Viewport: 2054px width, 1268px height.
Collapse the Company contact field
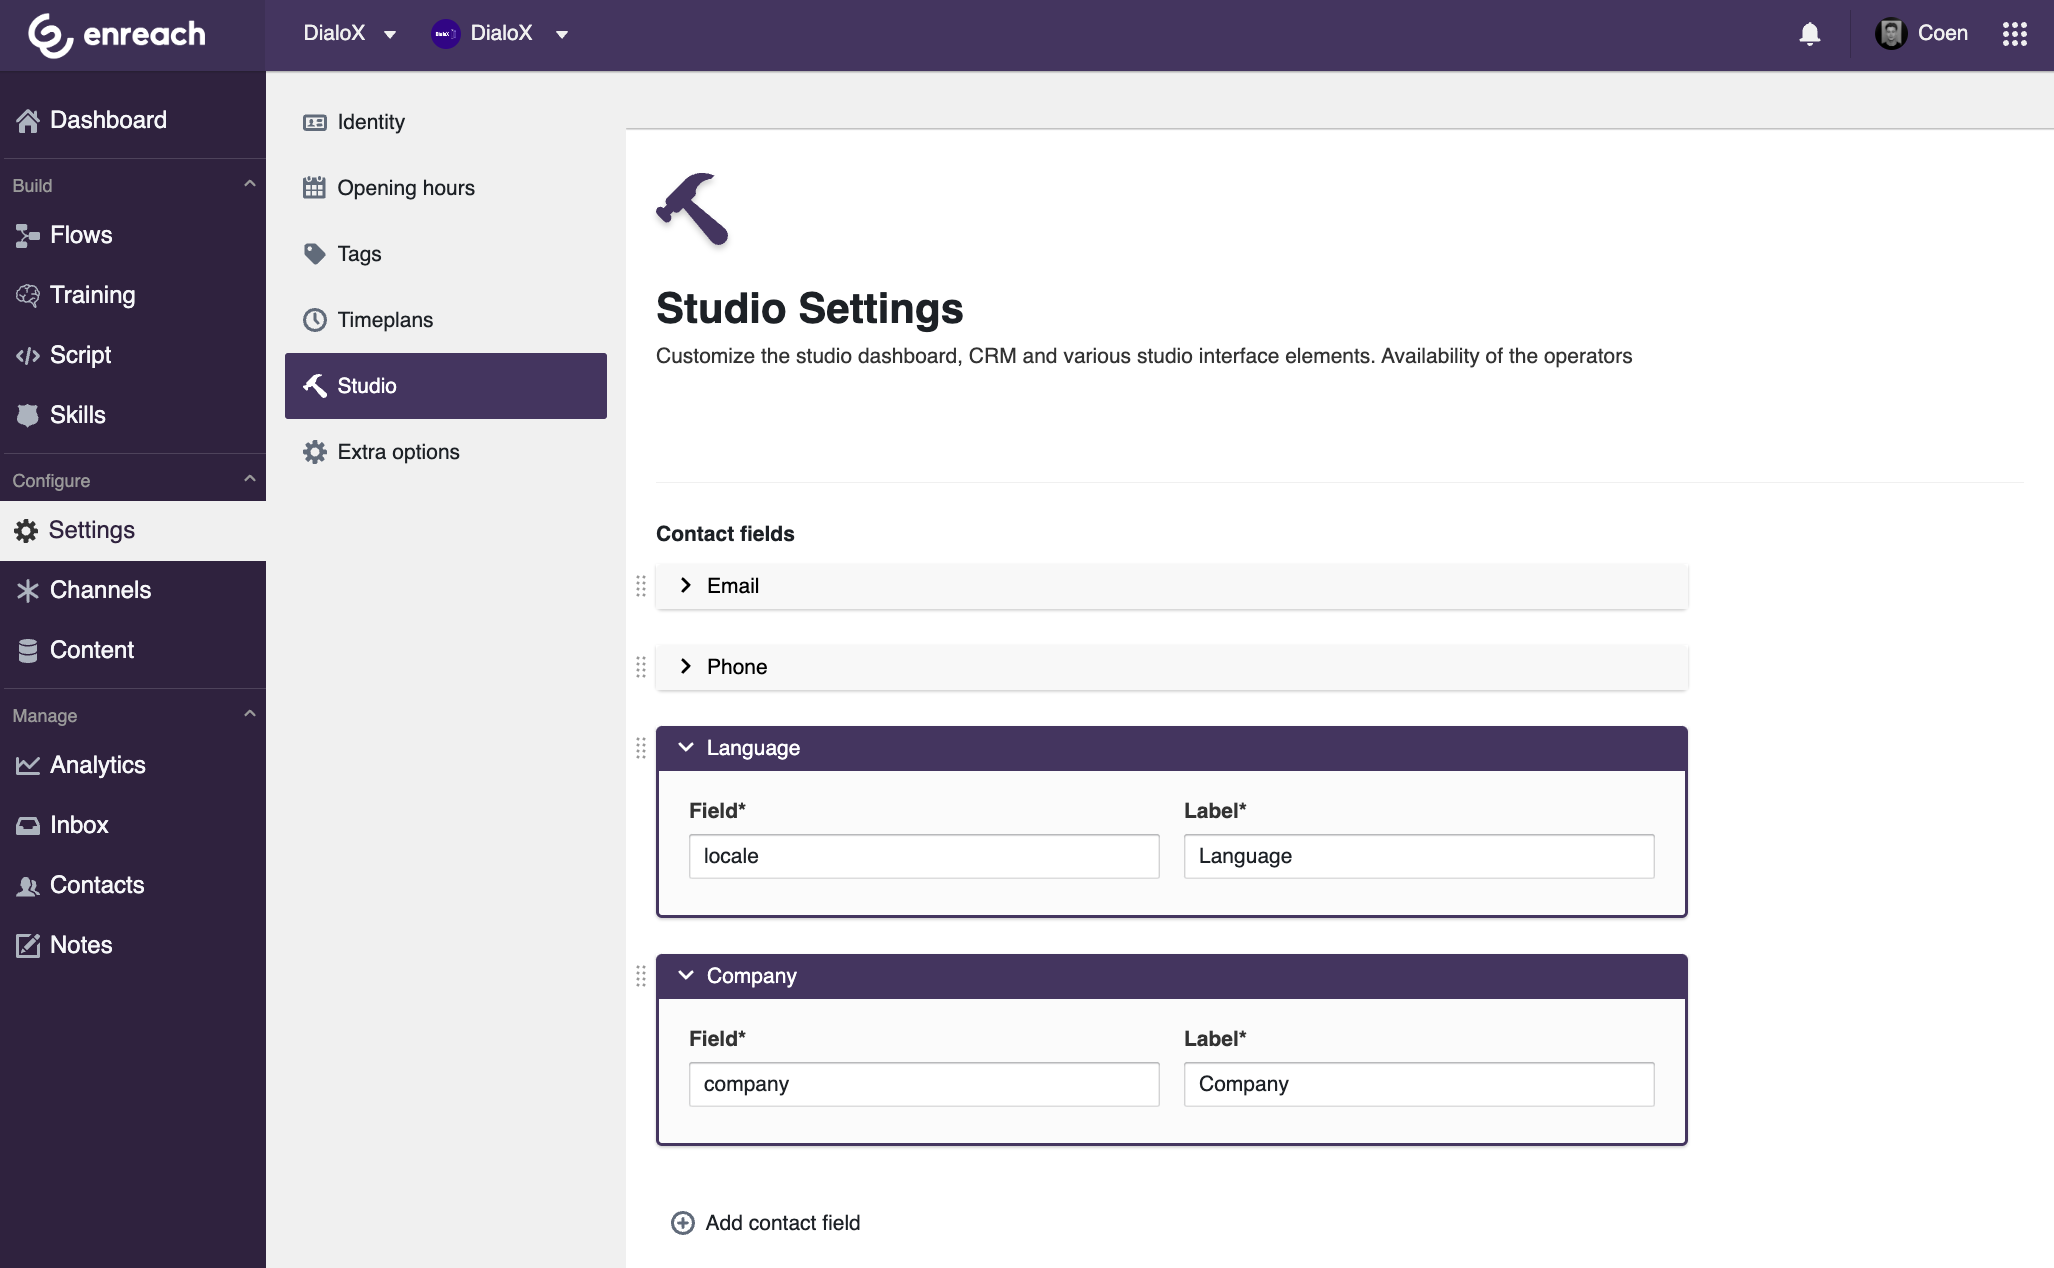686,976
